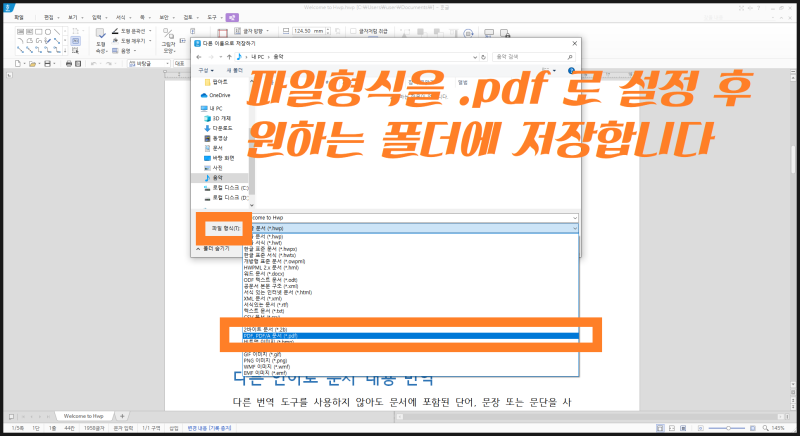Viewport: 800px width, 436px height.
Task: Toggle the 글자처럼 취급 checkbox
Action: (x=353, y=31)
